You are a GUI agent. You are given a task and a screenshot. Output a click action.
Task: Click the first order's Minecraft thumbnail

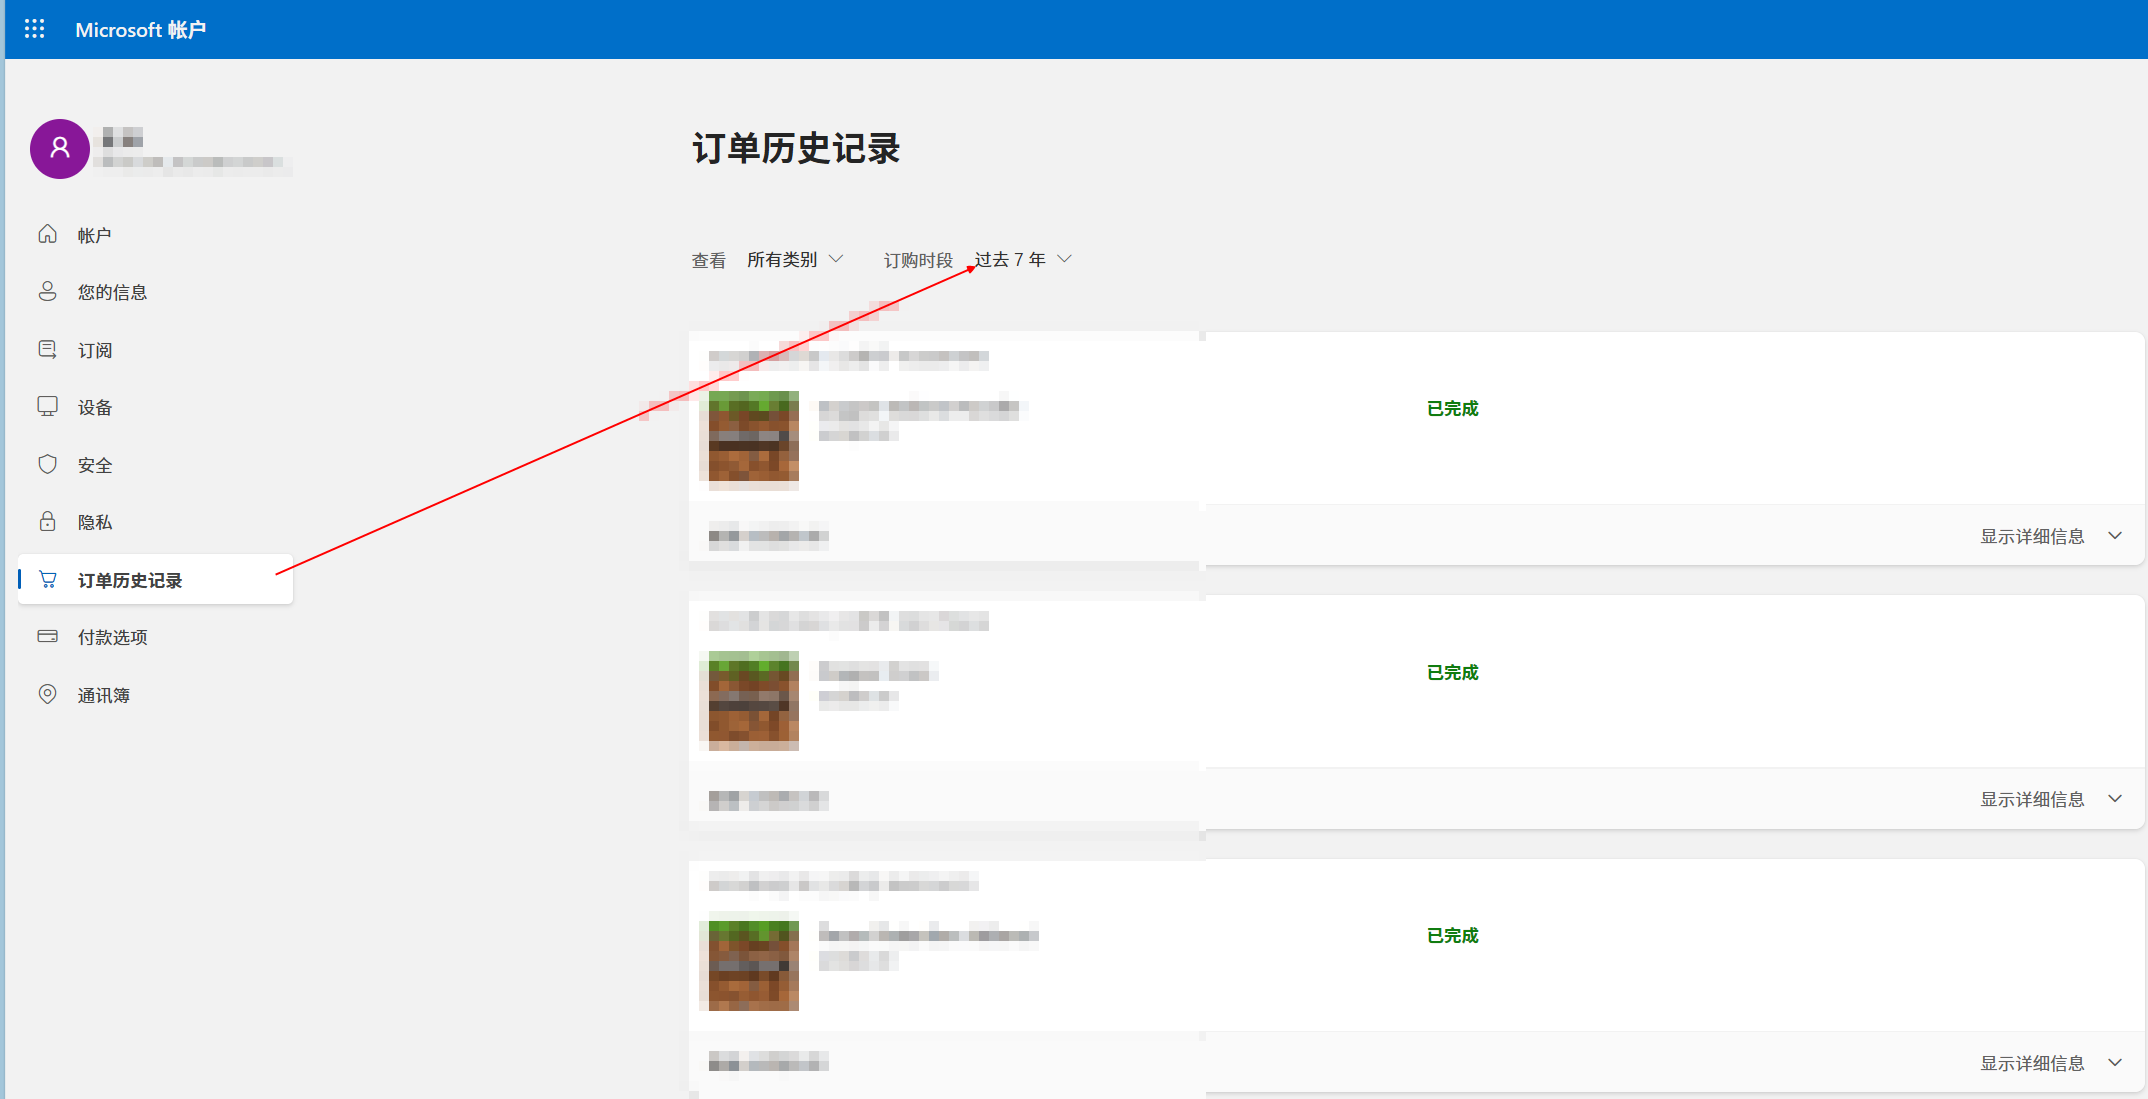[x=753, y=438]
